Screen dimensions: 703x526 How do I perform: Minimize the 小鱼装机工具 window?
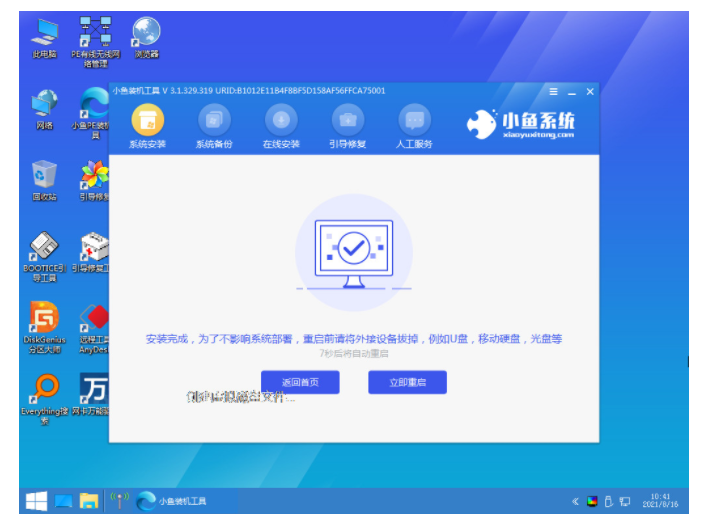point(572,91)
